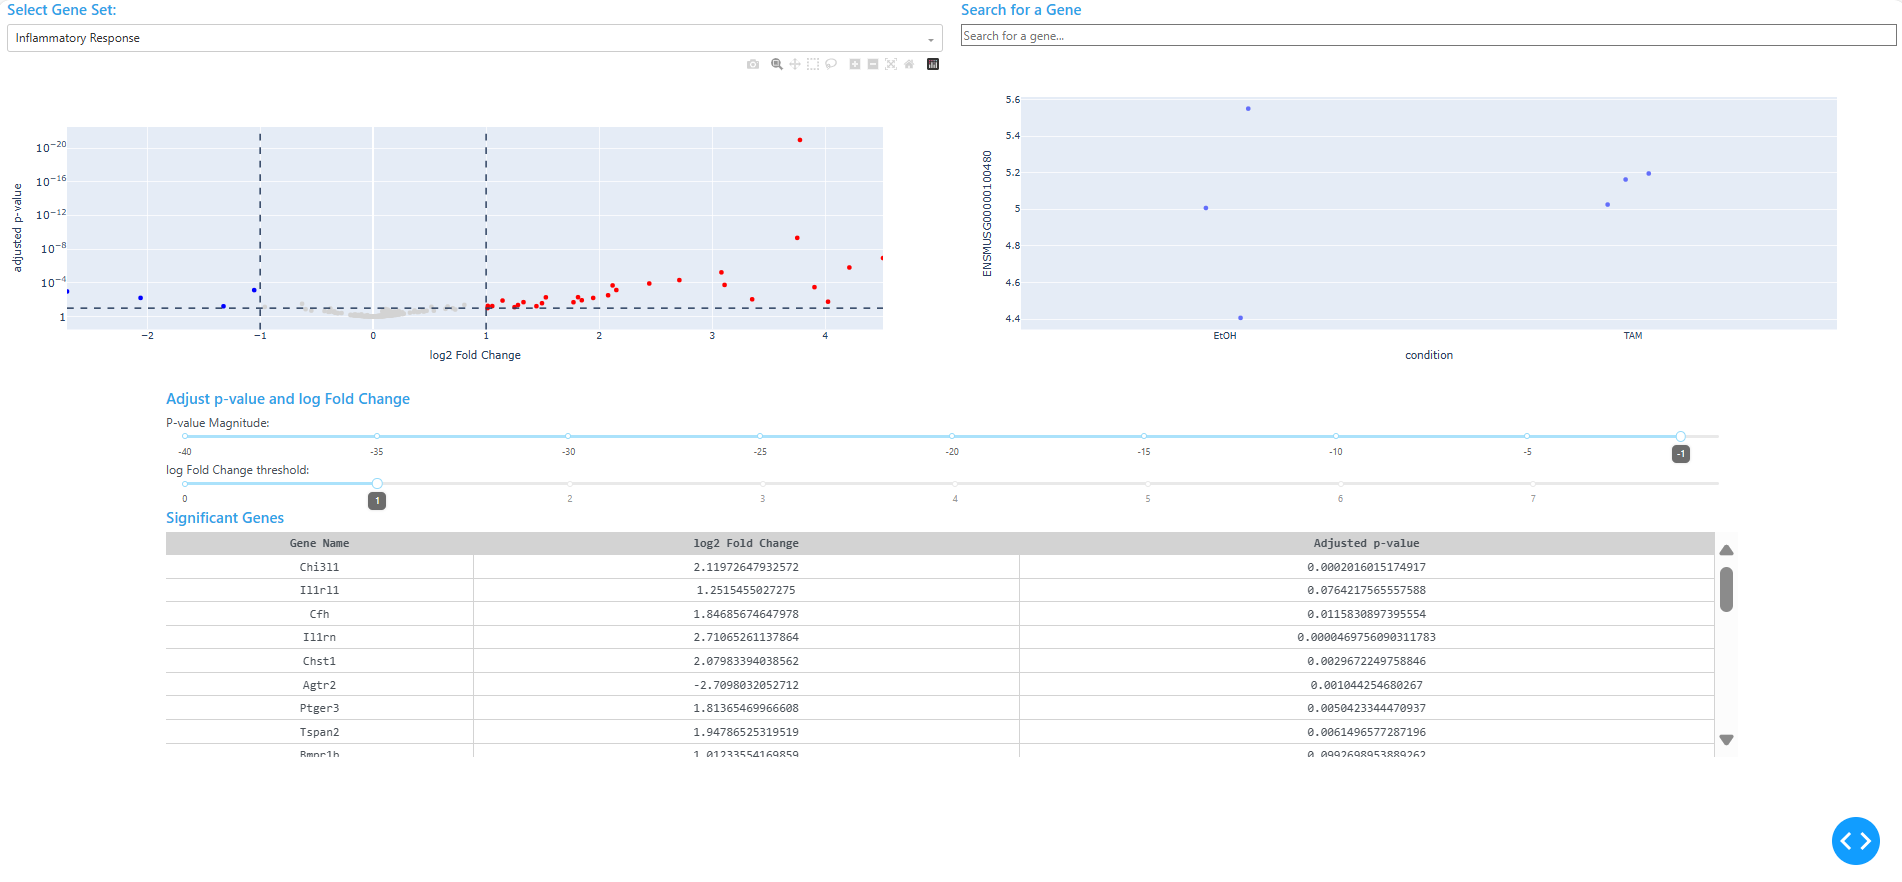Click the blue code toggle button

point(1855,841)
